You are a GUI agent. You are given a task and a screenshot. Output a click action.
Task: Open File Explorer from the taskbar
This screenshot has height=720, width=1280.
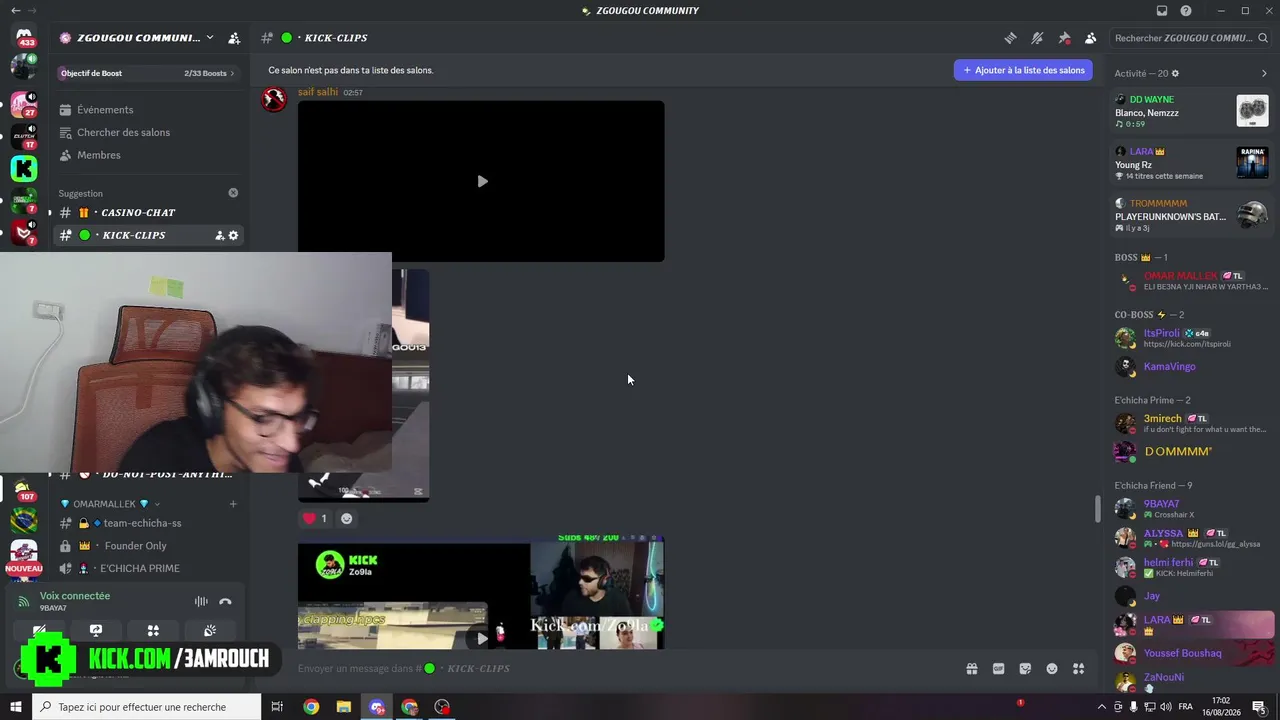click(344, 707)
